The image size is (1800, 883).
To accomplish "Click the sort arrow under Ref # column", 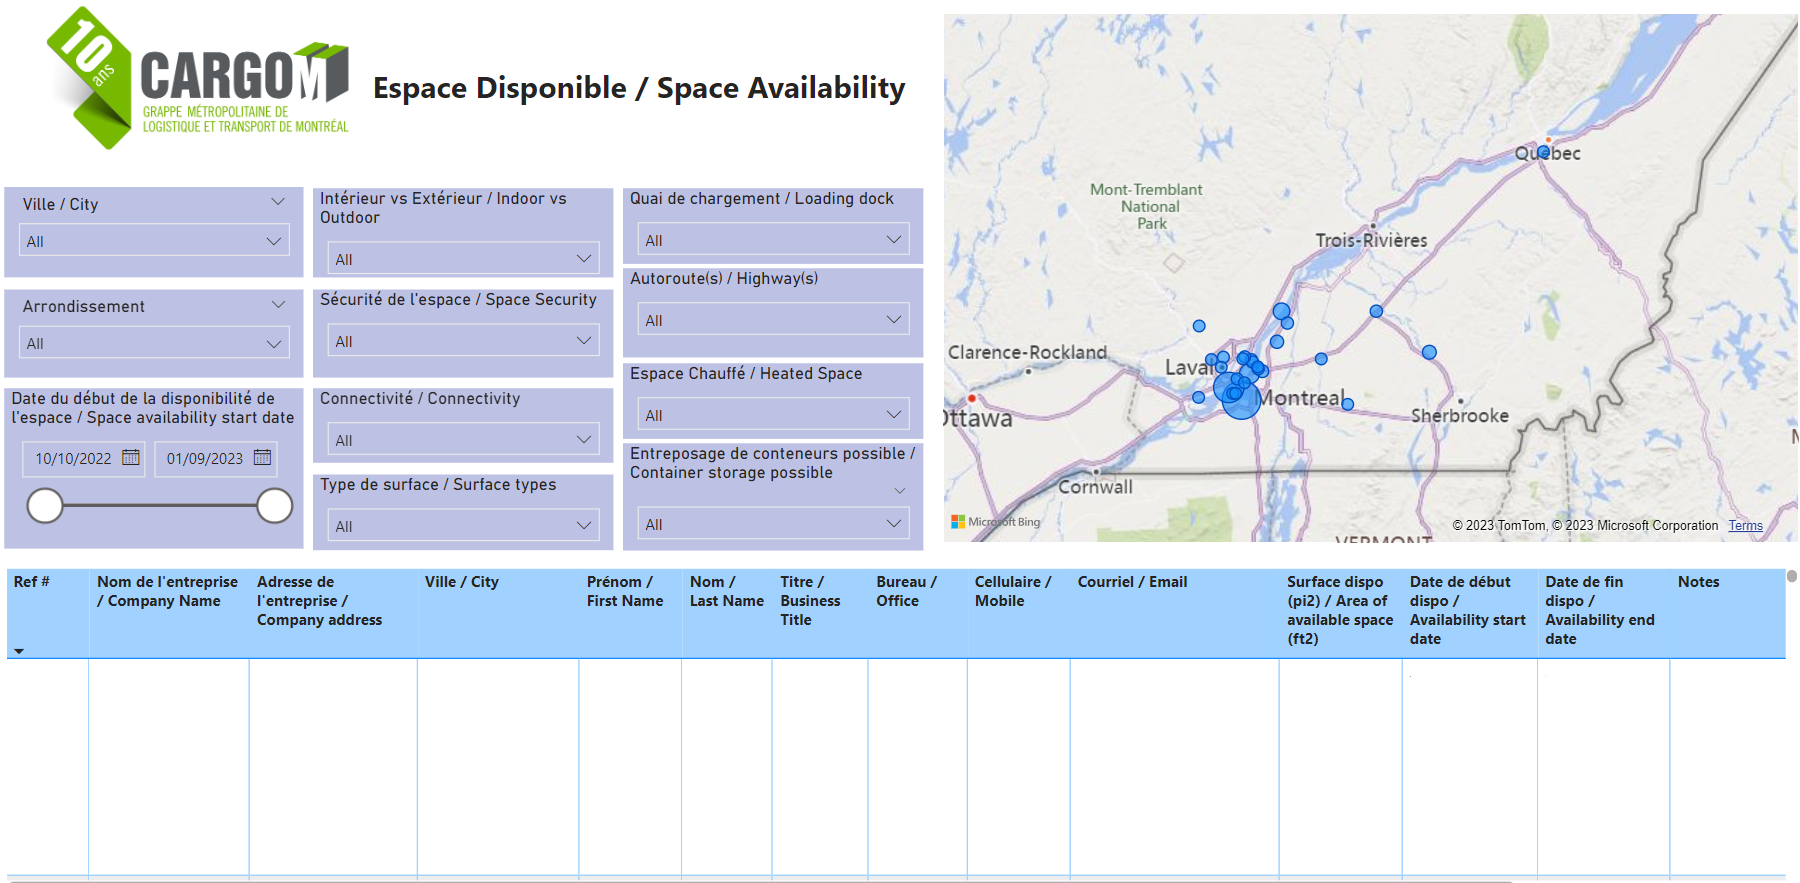I will click(19, 651).
